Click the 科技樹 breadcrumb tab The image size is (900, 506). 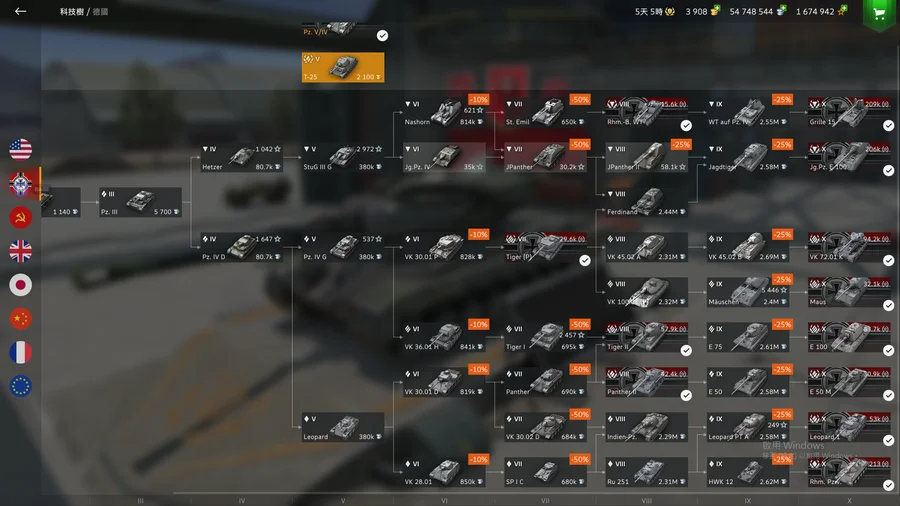pos(72,11)
